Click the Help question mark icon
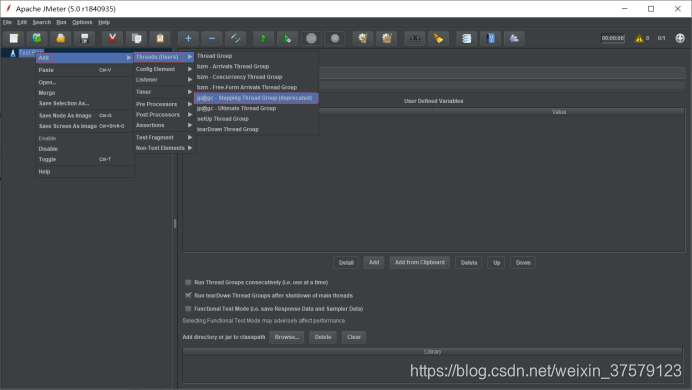Image resolution: width=692 pixels, height=390 pixels. [491, 38]
